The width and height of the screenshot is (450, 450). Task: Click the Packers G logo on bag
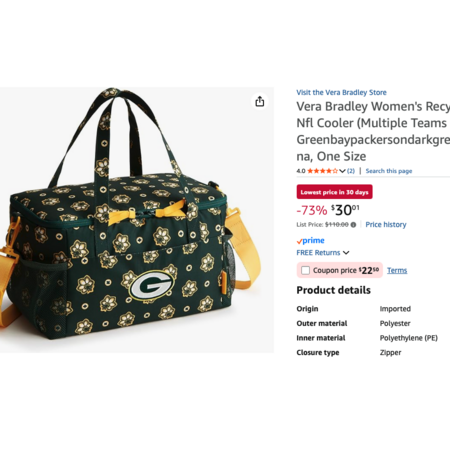[x=152, y=285]
